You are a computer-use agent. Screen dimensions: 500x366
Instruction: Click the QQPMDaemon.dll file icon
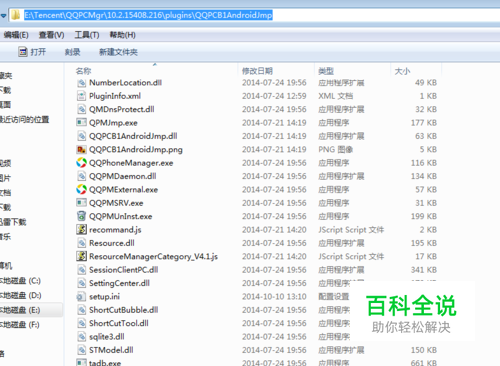81,176
